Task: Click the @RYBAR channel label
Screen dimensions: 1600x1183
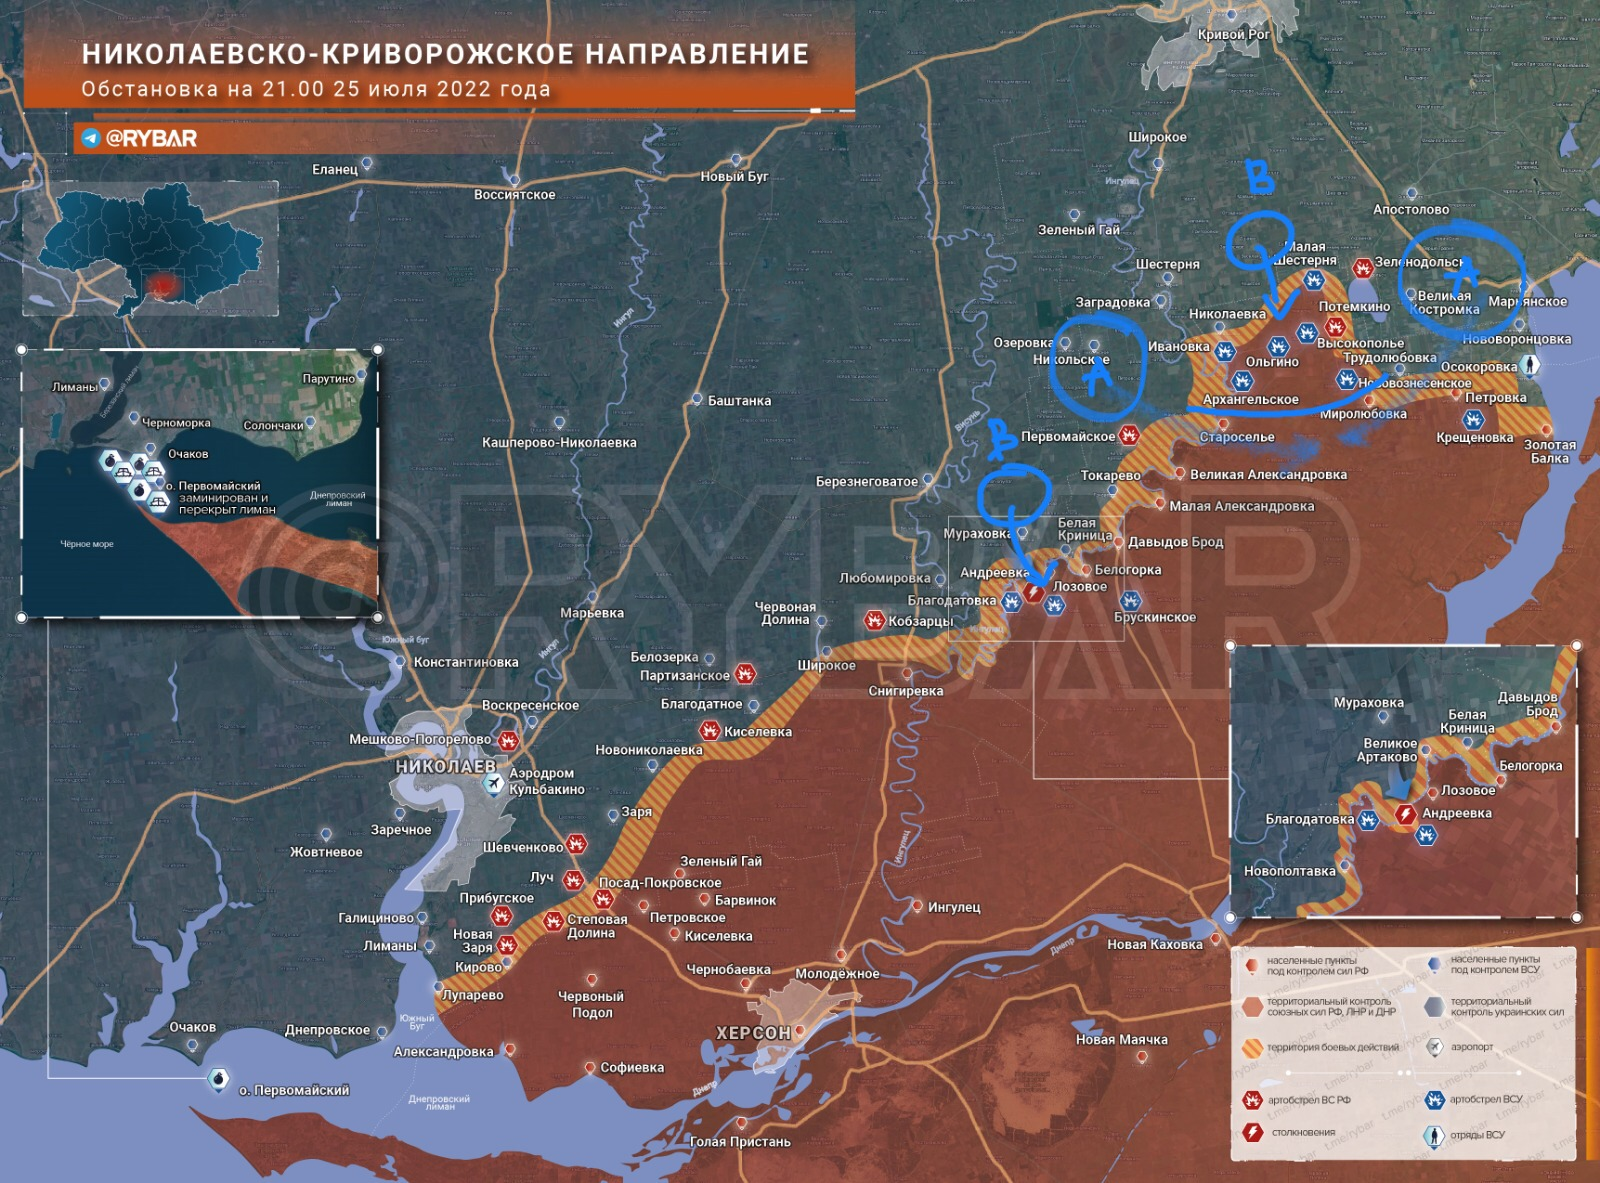Action: [151, 138]
